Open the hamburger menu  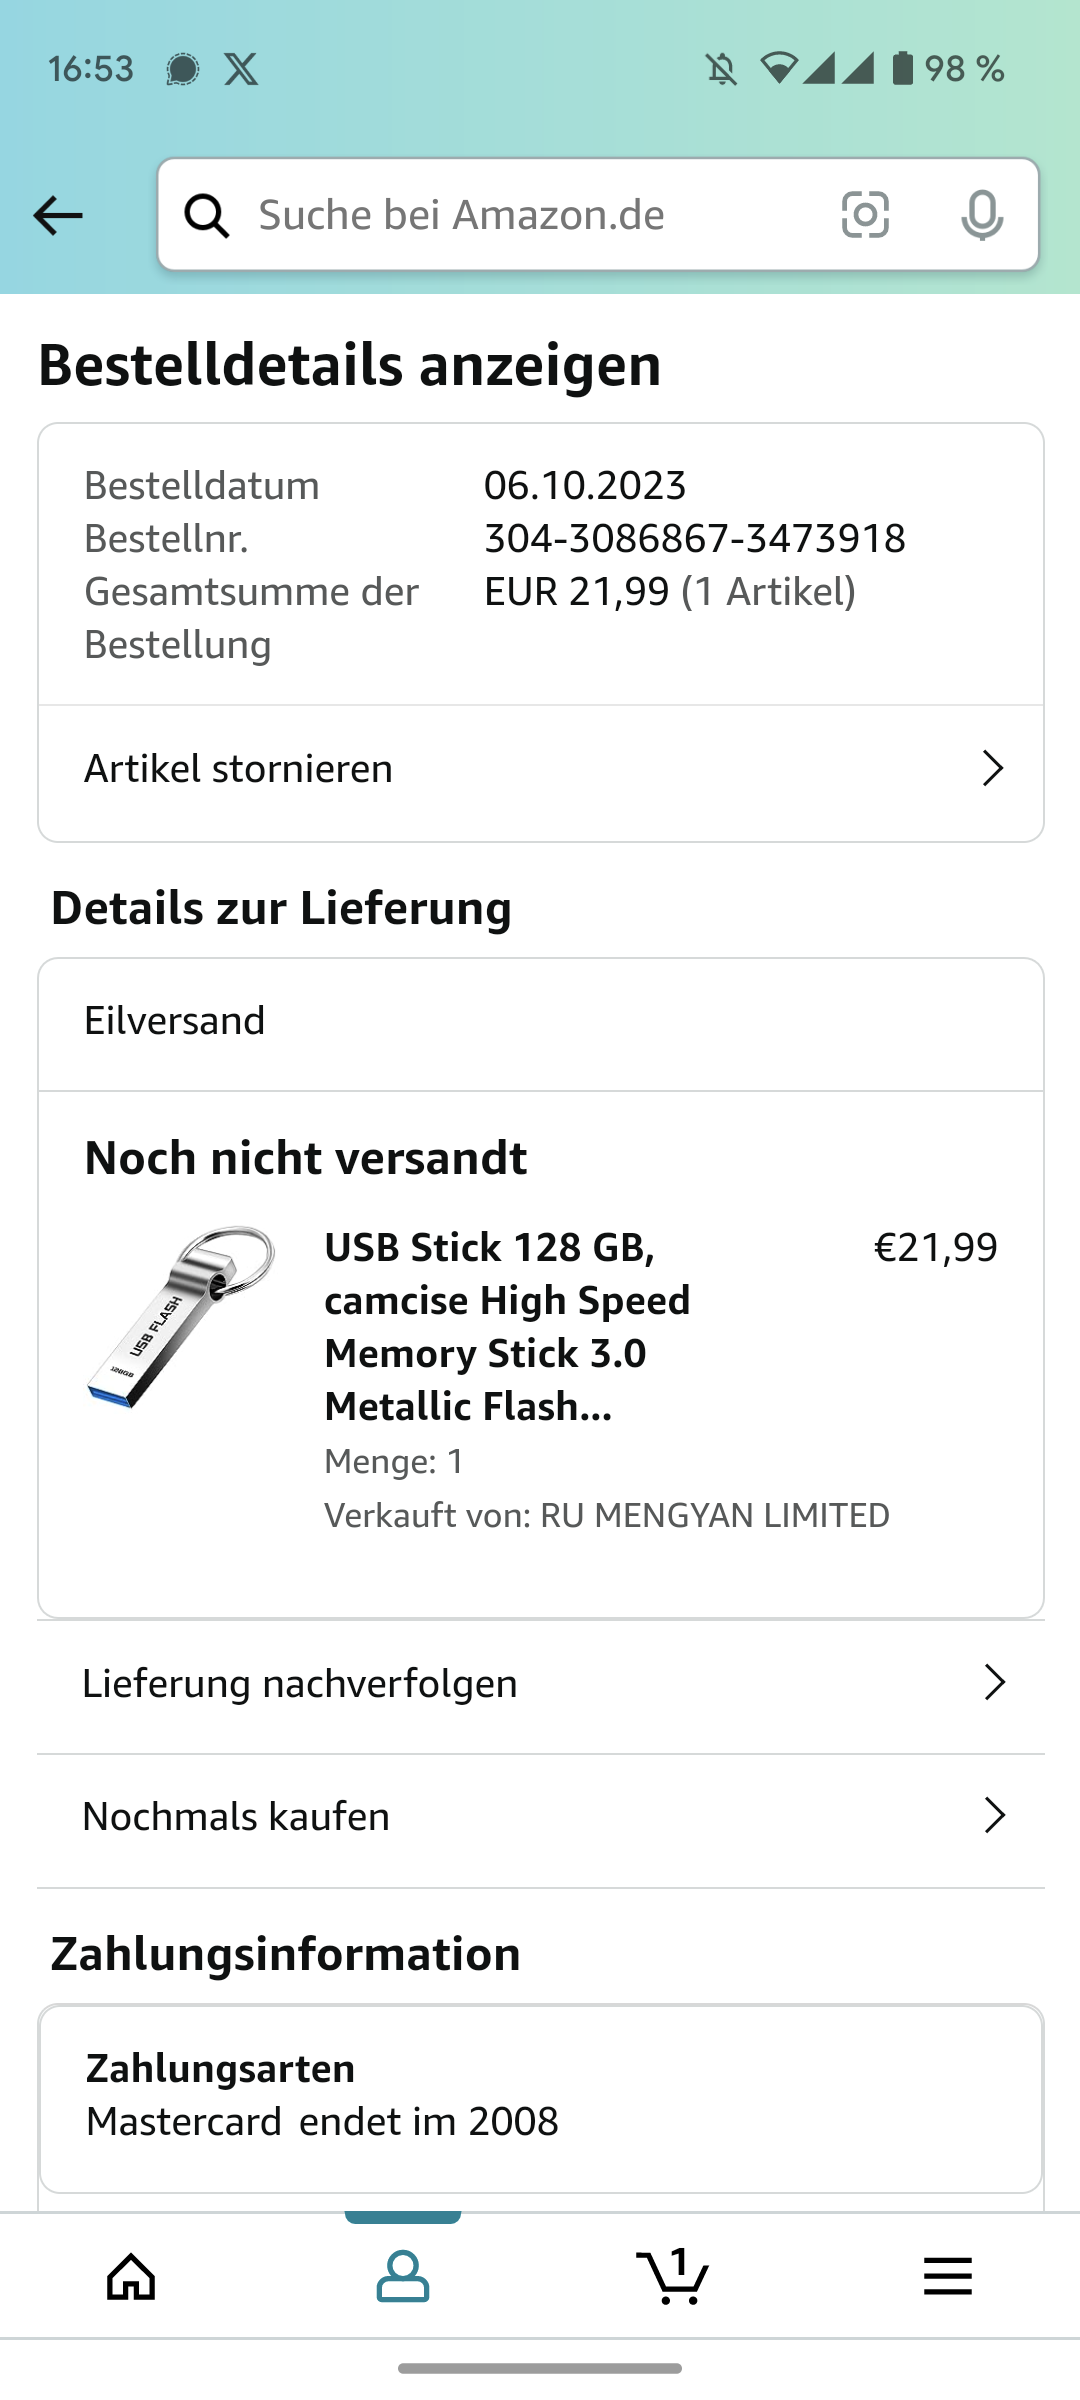coord(947,2277)
